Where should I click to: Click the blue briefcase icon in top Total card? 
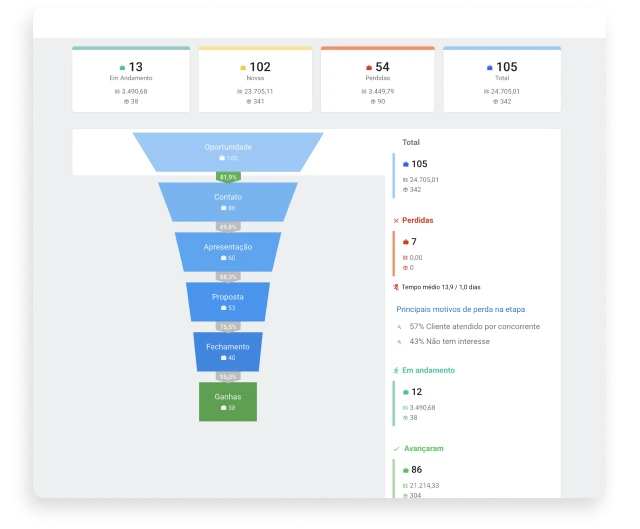click(489, 68)
